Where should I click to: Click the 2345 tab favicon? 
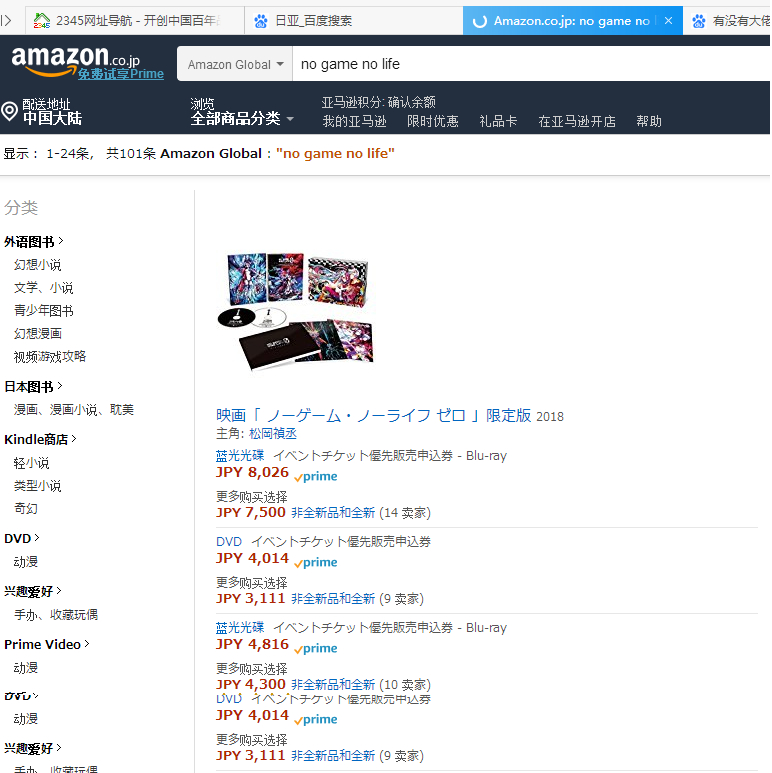(42, 21)
